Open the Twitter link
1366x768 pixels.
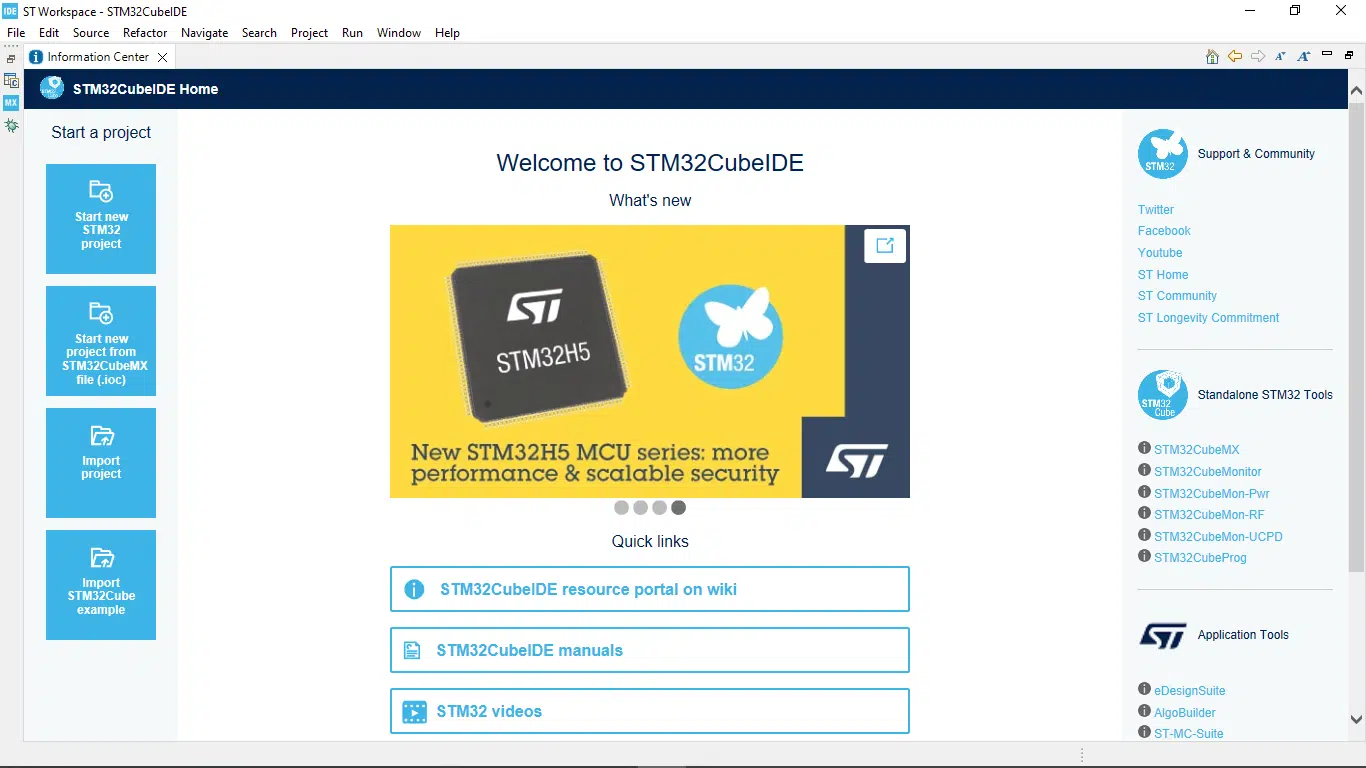point(1156,210)
